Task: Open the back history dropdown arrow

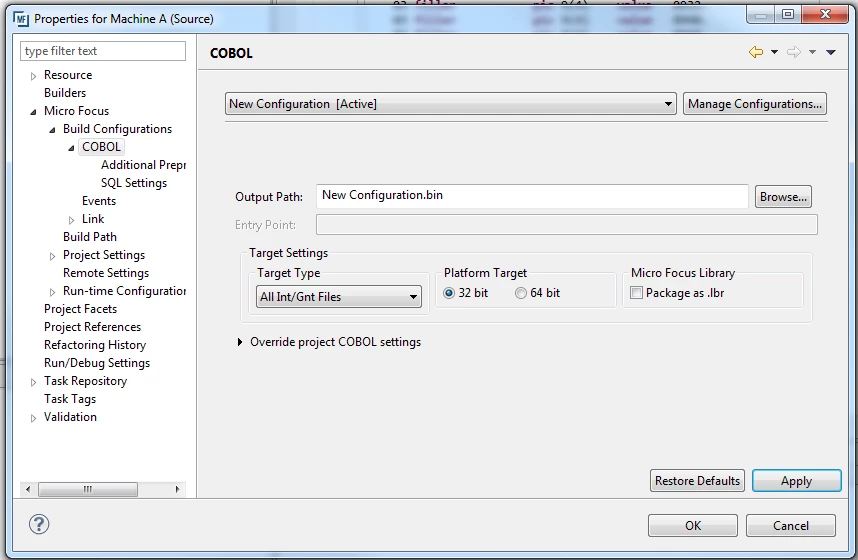Action: (774, 52)
